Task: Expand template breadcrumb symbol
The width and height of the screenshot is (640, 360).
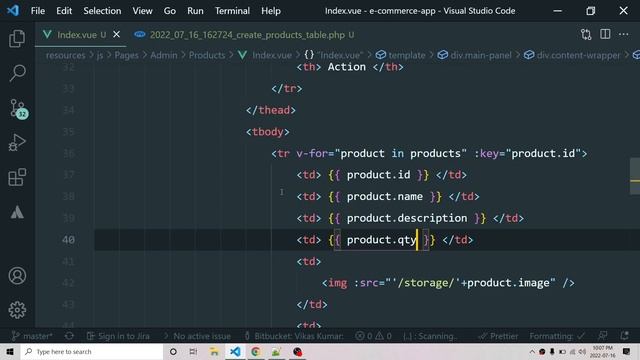Action: click(400, 55)
